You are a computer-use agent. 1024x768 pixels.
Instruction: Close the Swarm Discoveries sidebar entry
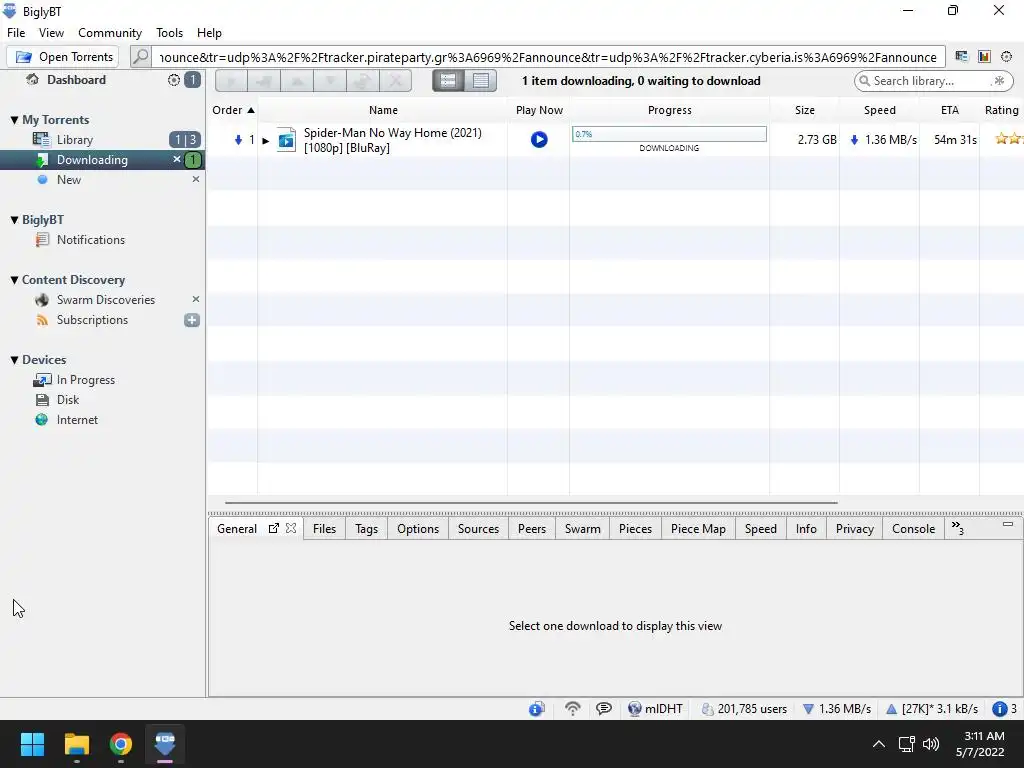[x=195, y=299]
